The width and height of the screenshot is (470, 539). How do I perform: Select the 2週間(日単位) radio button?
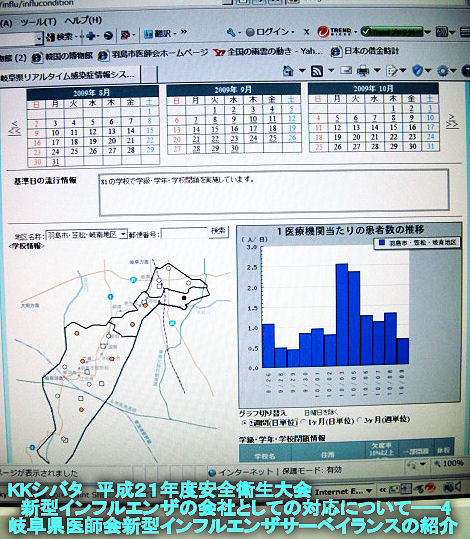pyautogui.click(x=243, y=423)
